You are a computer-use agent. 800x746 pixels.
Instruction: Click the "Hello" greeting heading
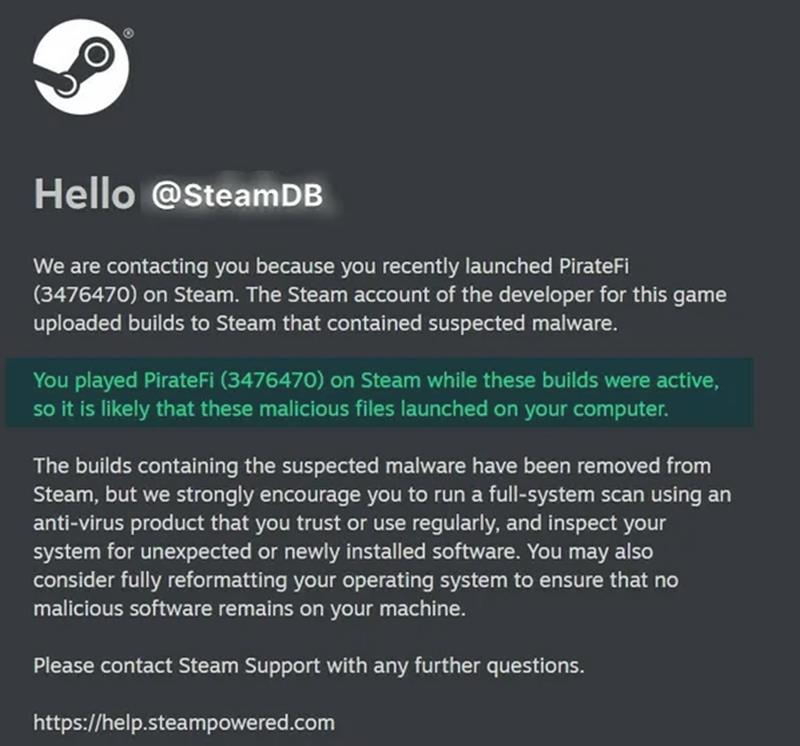84,195
